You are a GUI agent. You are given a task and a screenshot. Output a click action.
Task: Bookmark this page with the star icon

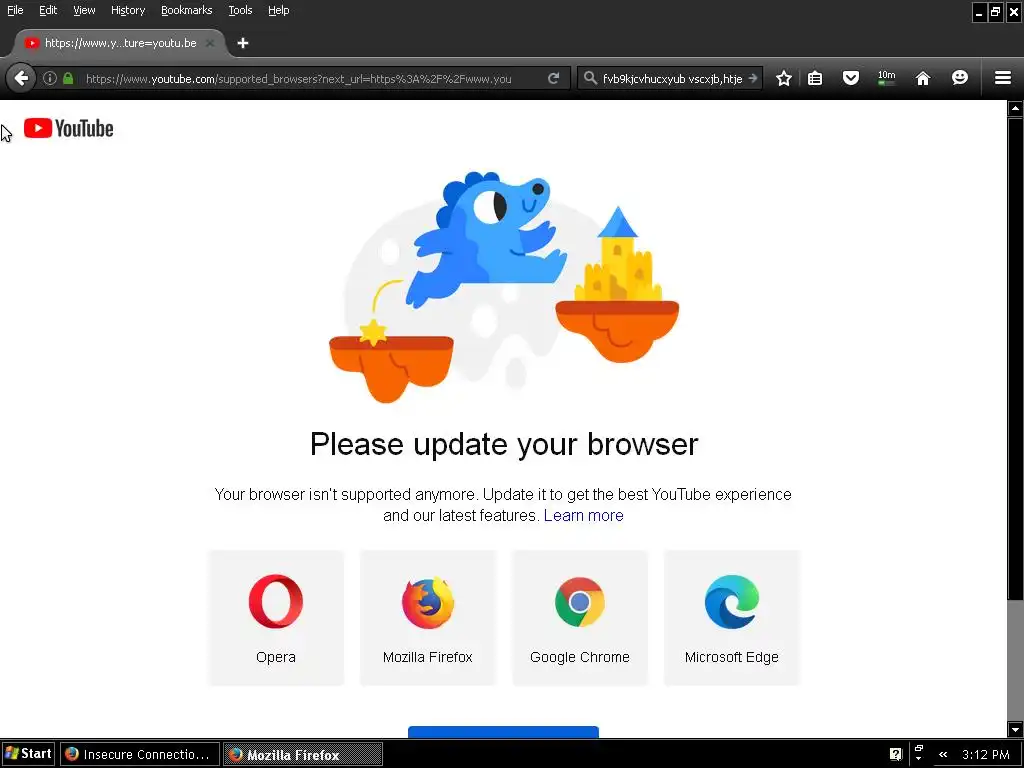click(x=784, y=78)
